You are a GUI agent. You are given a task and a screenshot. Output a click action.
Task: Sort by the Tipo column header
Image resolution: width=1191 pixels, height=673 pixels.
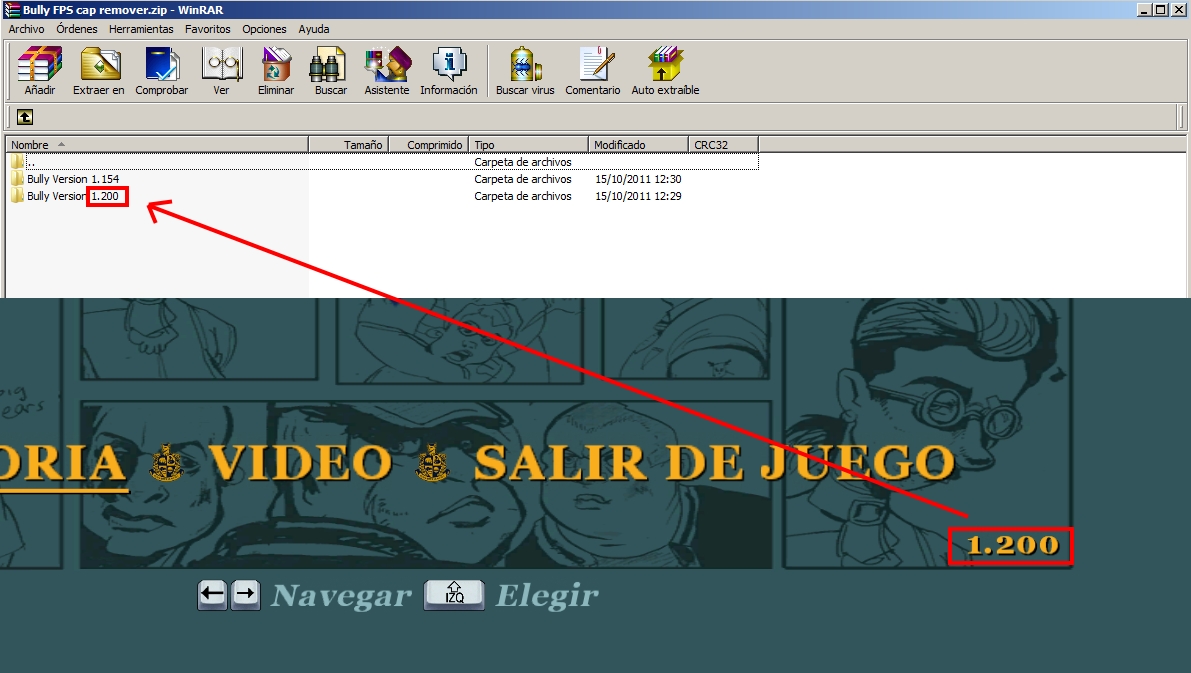[529, 144]
